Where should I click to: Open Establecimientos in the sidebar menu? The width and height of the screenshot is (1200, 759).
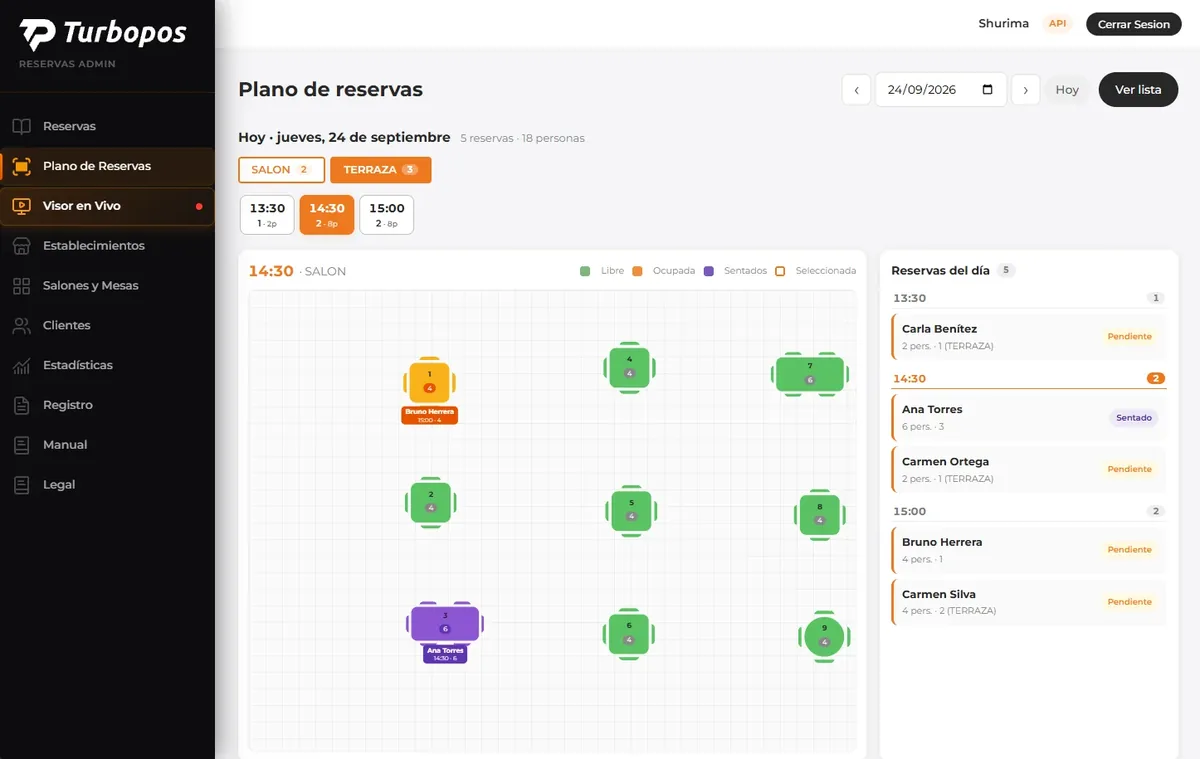[107, 246]
